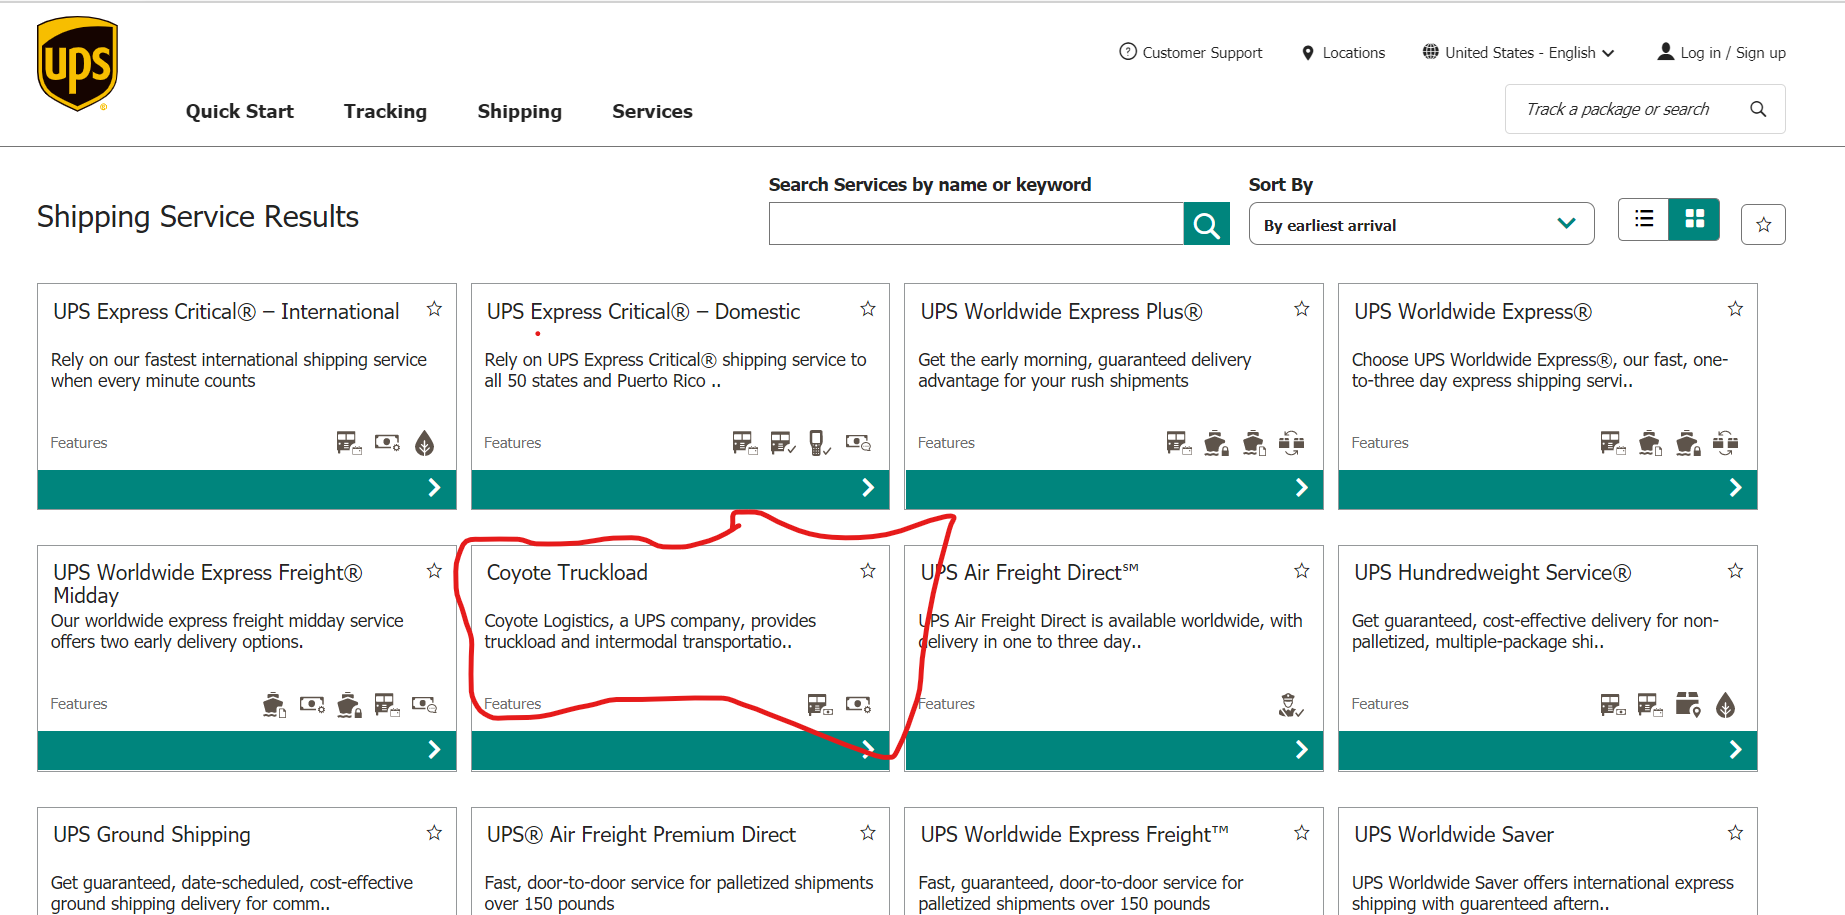
Task: Click truck feature icon on Coyote Truckload
Action: point(820,705)
